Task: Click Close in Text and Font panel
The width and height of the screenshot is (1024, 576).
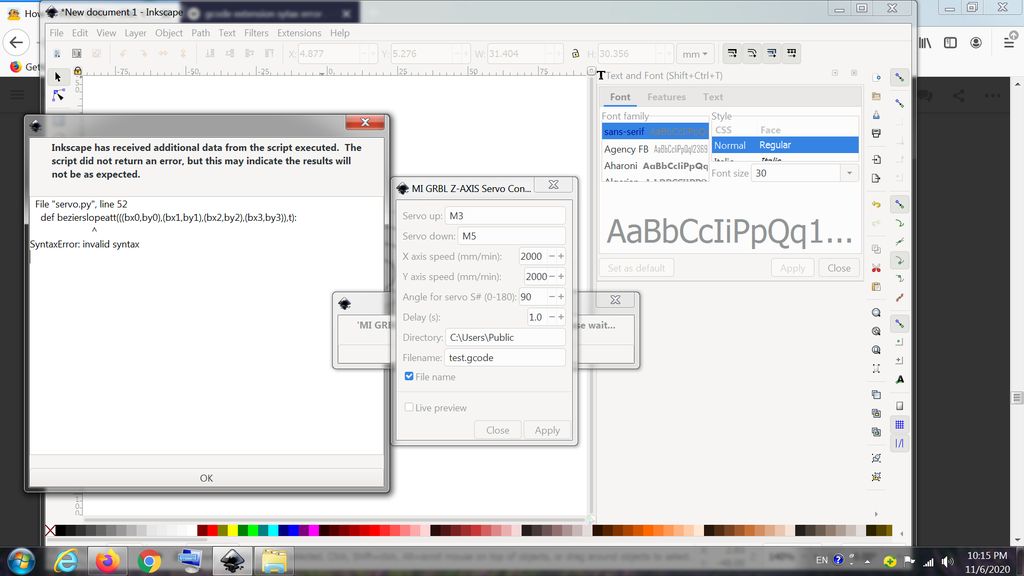Action: click(839, 268)
